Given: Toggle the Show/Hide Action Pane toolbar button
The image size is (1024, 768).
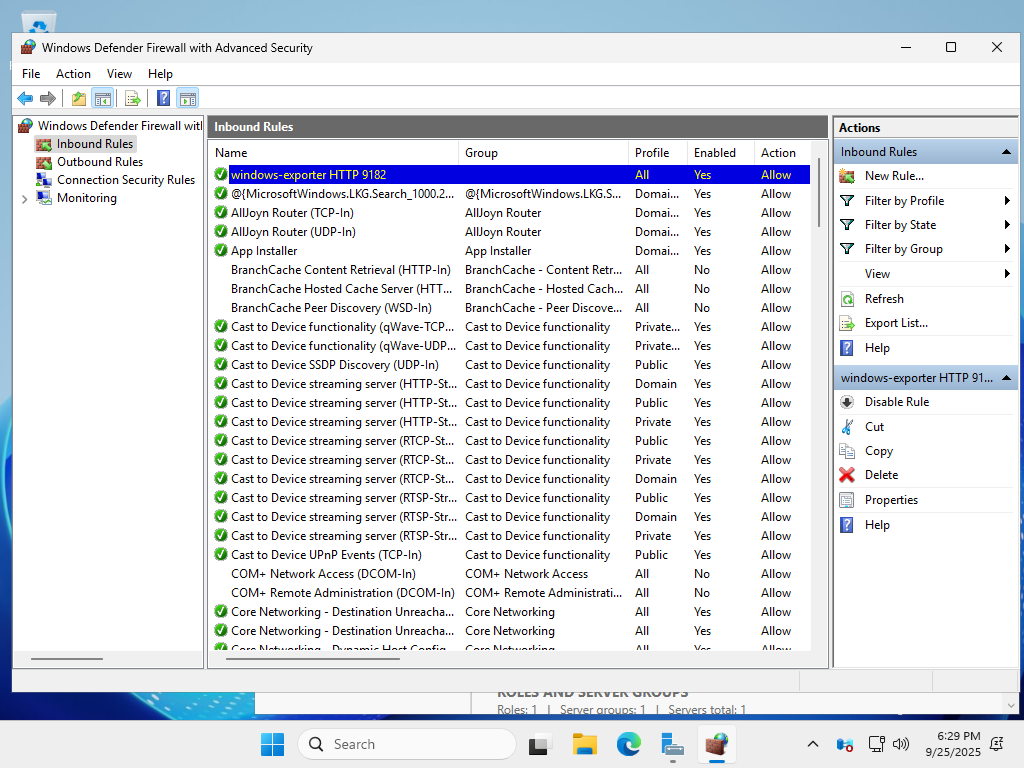Looking at the screenshot, I should (187, 98).
